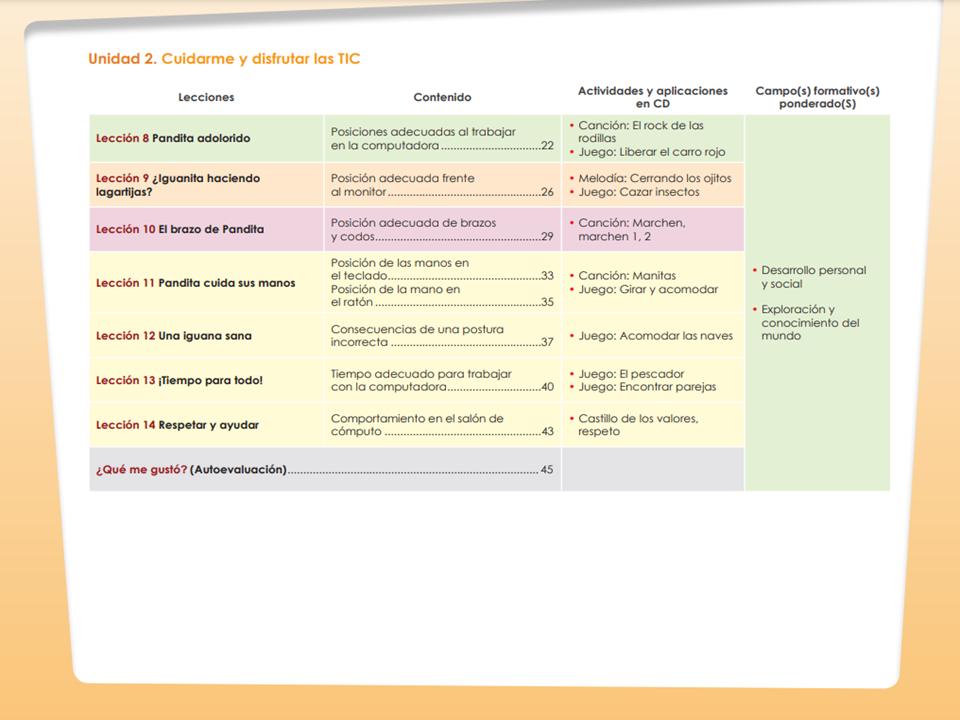Click Exploración y conocimiento del mundo
The height and width of the screenshot is (720, 960).
806,323
